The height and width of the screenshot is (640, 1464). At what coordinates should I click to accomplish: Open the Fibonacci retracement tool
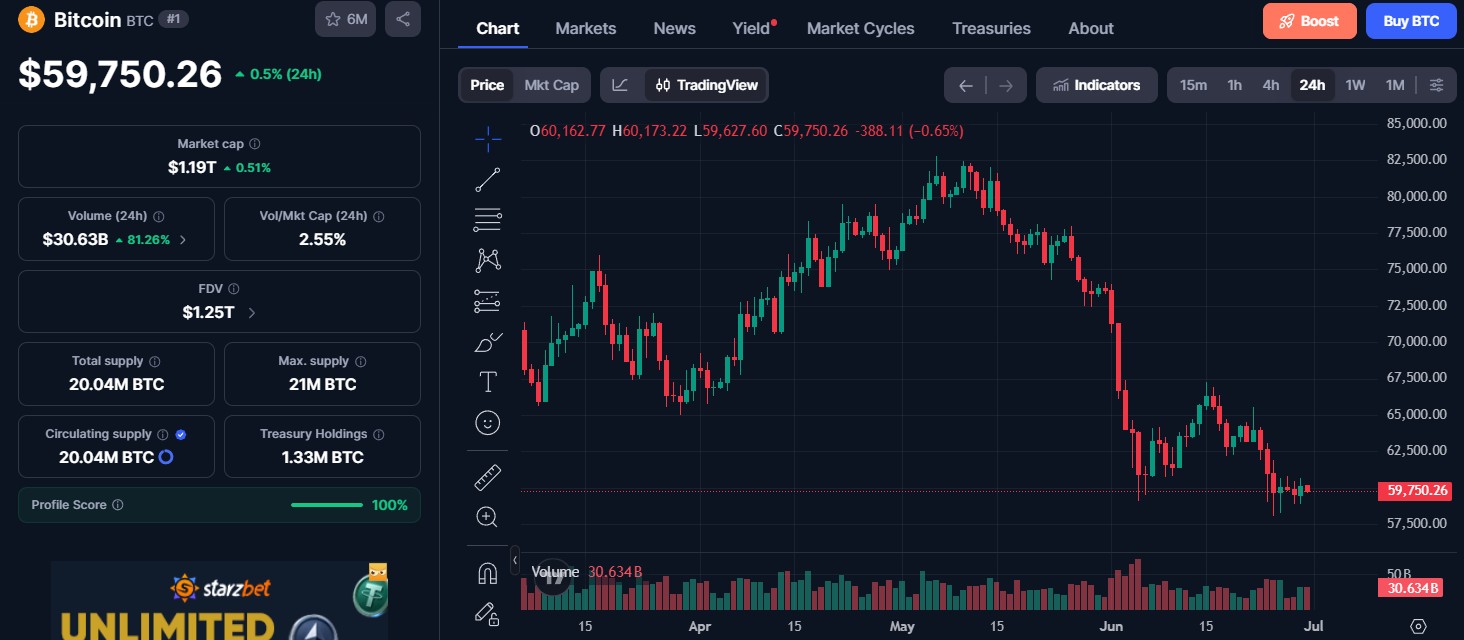click(488, 219)
